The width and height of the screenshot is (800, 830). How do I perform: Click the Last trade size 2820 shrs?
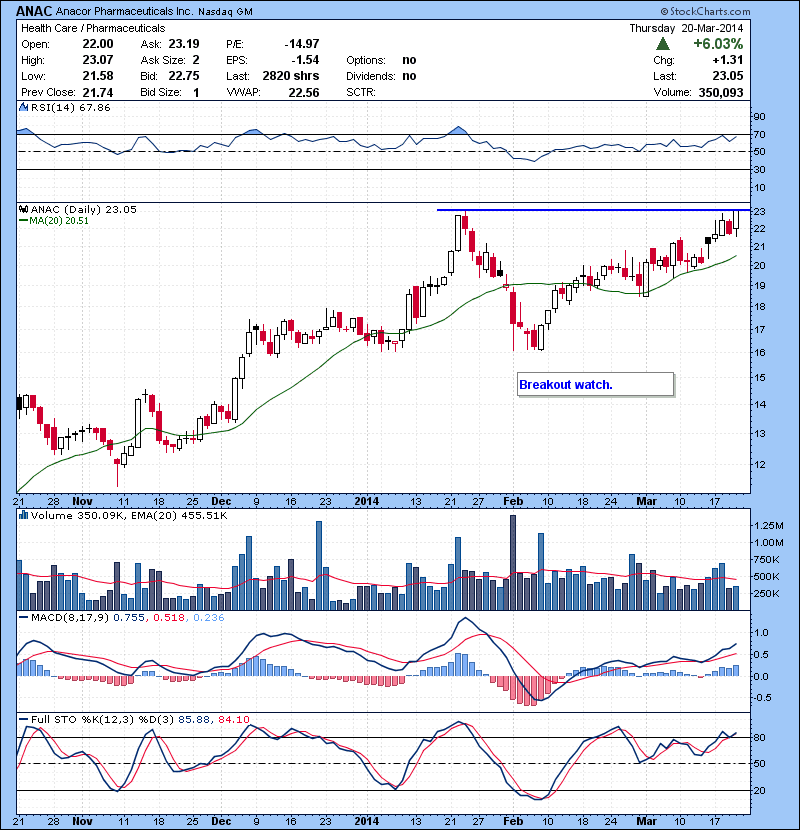point(291,76)
